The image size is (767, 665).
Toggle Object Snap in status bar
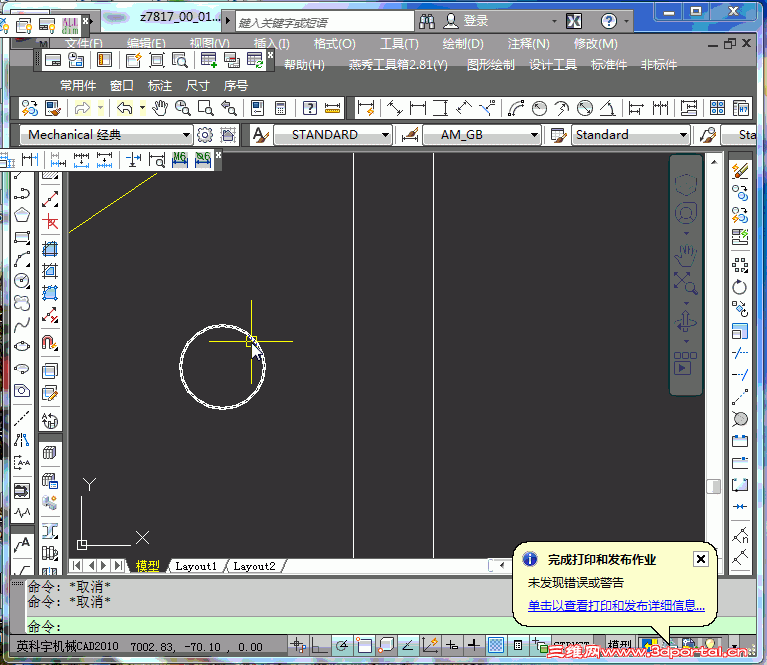tap(364, 646)
